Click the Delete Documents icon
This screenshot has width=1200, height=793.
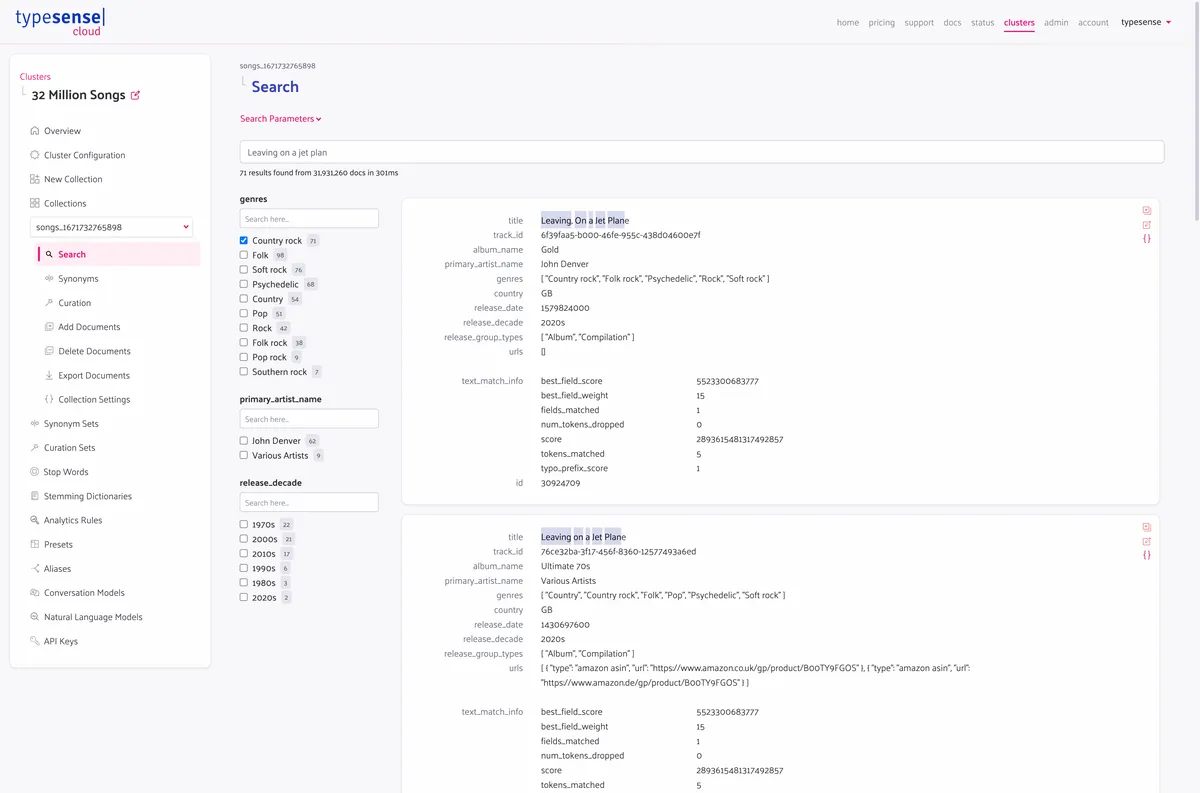[x=49, y=351]
